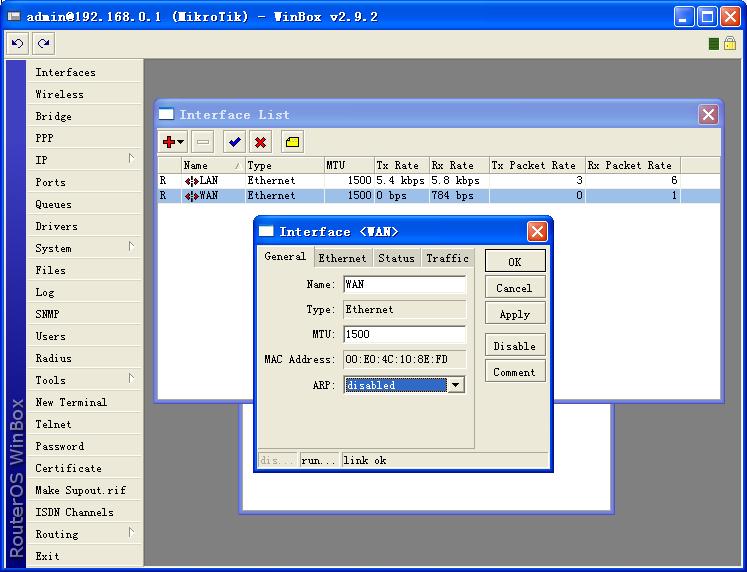Open the Files menu item

85,270
